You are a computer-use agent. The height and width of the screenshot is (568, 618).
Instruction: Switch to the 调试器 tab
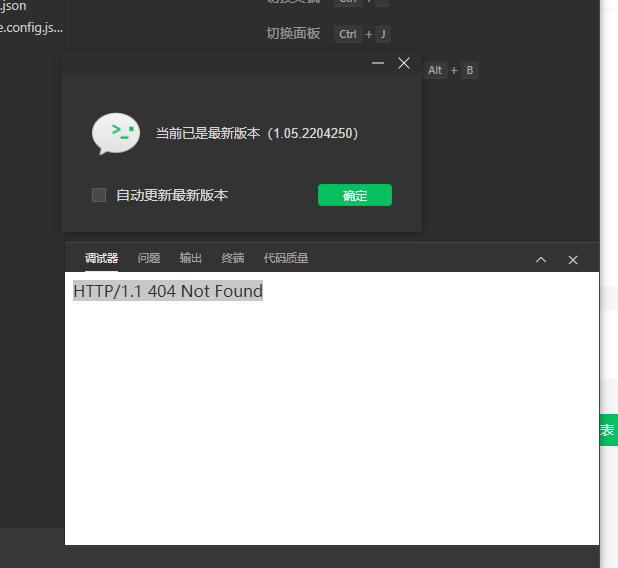(101, 258)
